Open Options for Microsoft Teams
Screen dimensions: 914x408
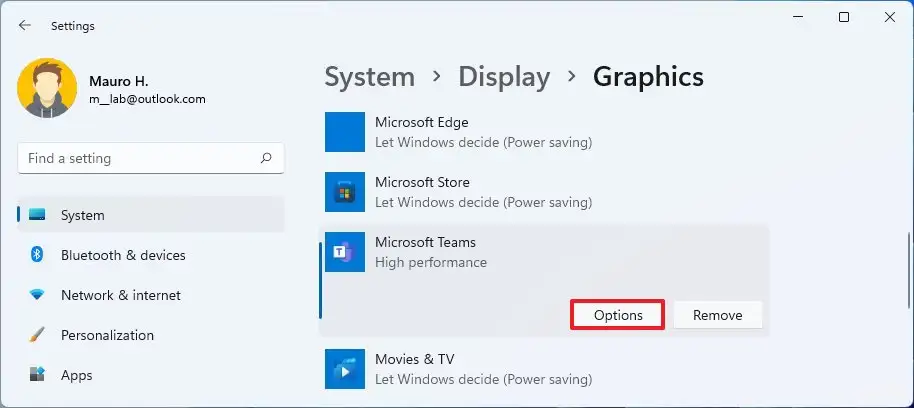tap(618, 315)
